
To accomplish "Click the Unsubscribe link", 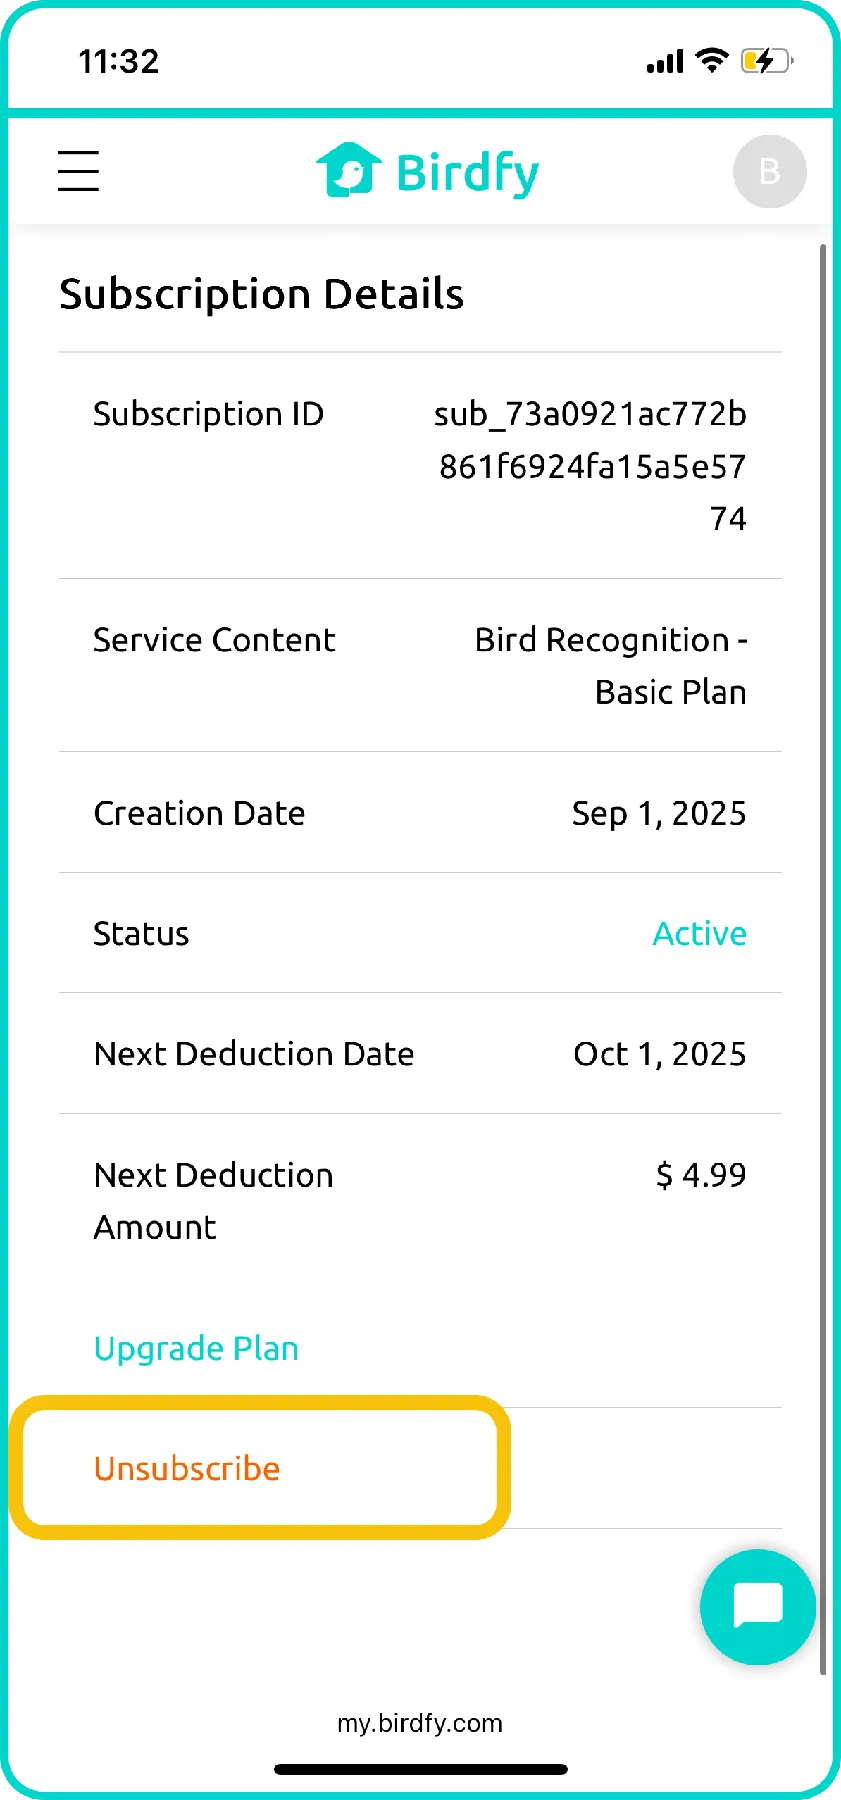I will pos(187,1468).
